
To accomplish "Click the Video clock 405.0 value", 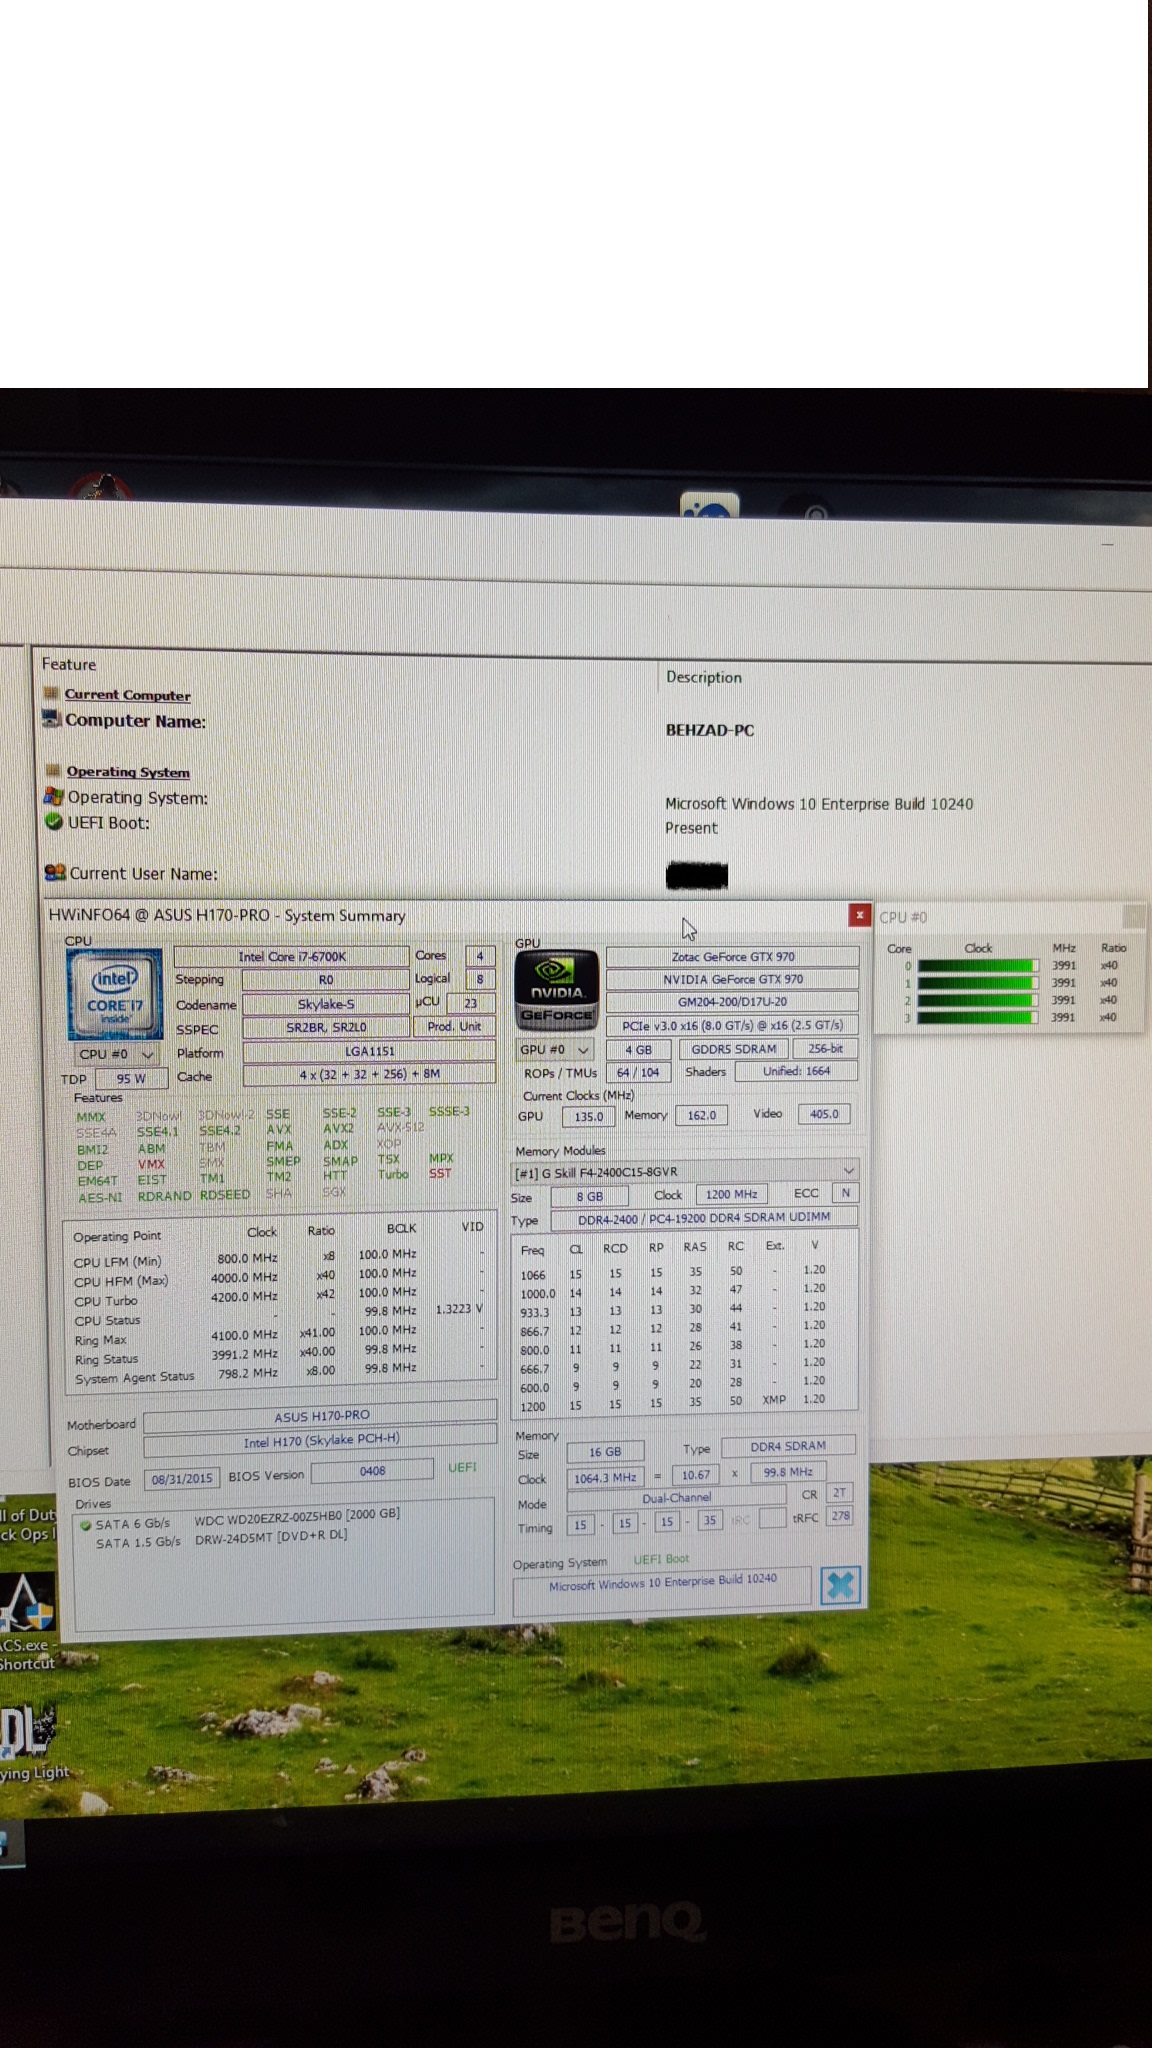I will pyautogui.click(x=824, y=1114).
